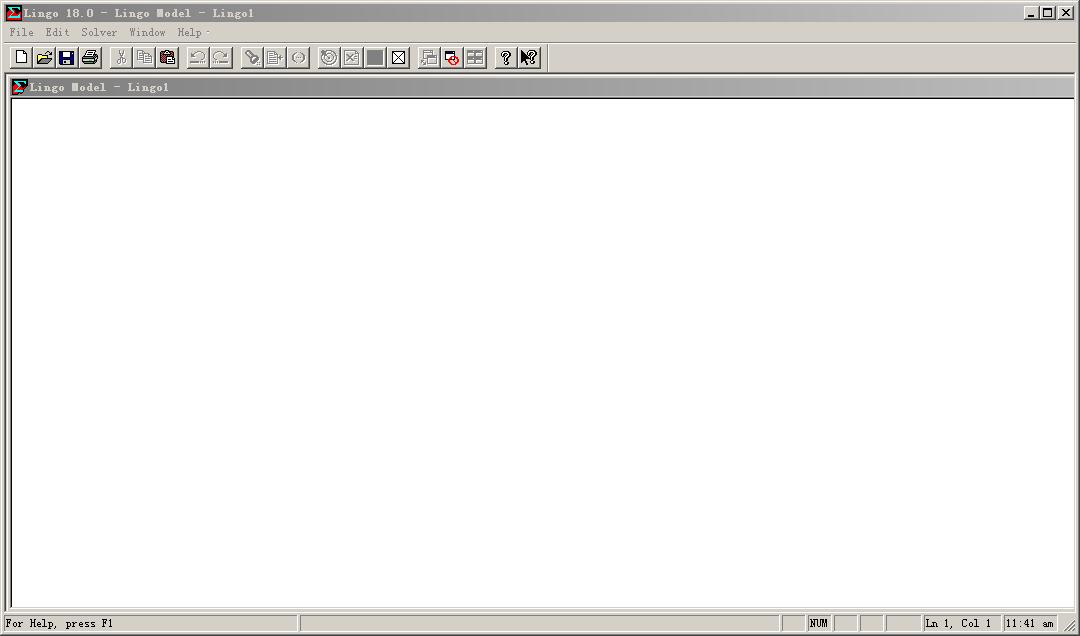Open the Solver menu
This screenshot has width=1080, height=636.
click(99, 32)
